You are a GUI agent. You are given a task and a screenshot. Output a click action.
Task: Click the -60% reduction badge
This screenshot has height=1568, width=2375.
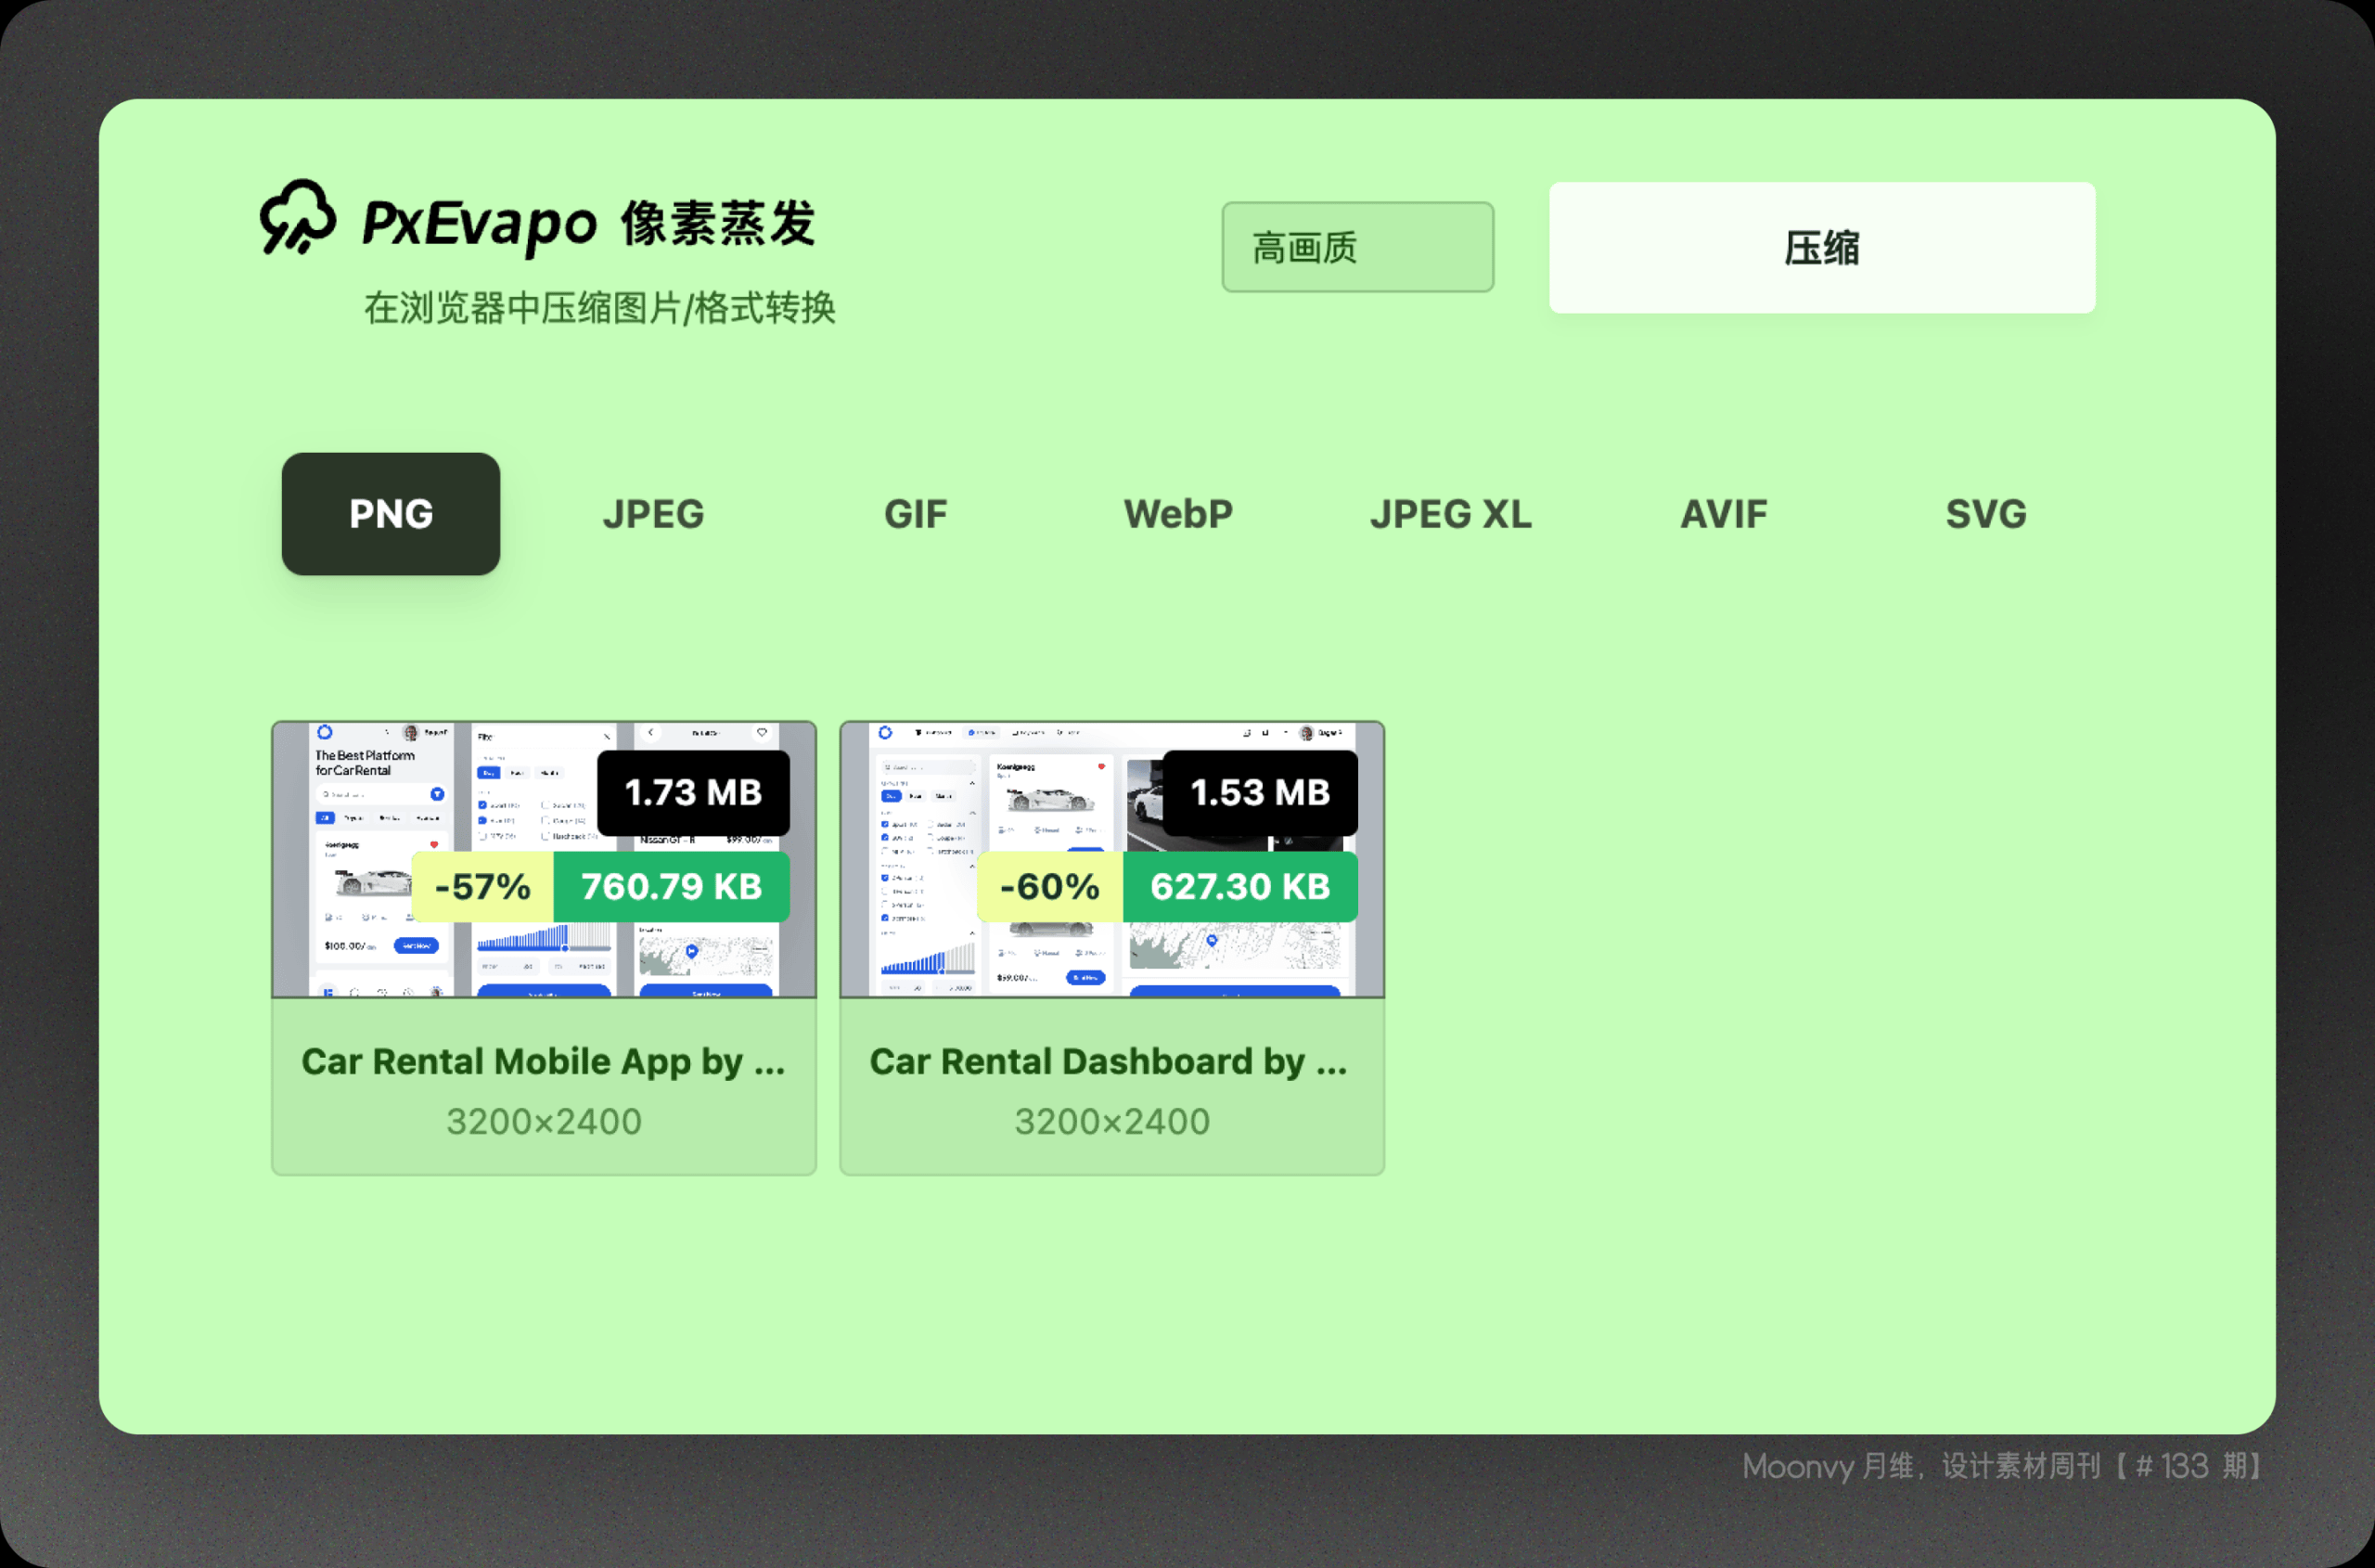click(1050, 887)
